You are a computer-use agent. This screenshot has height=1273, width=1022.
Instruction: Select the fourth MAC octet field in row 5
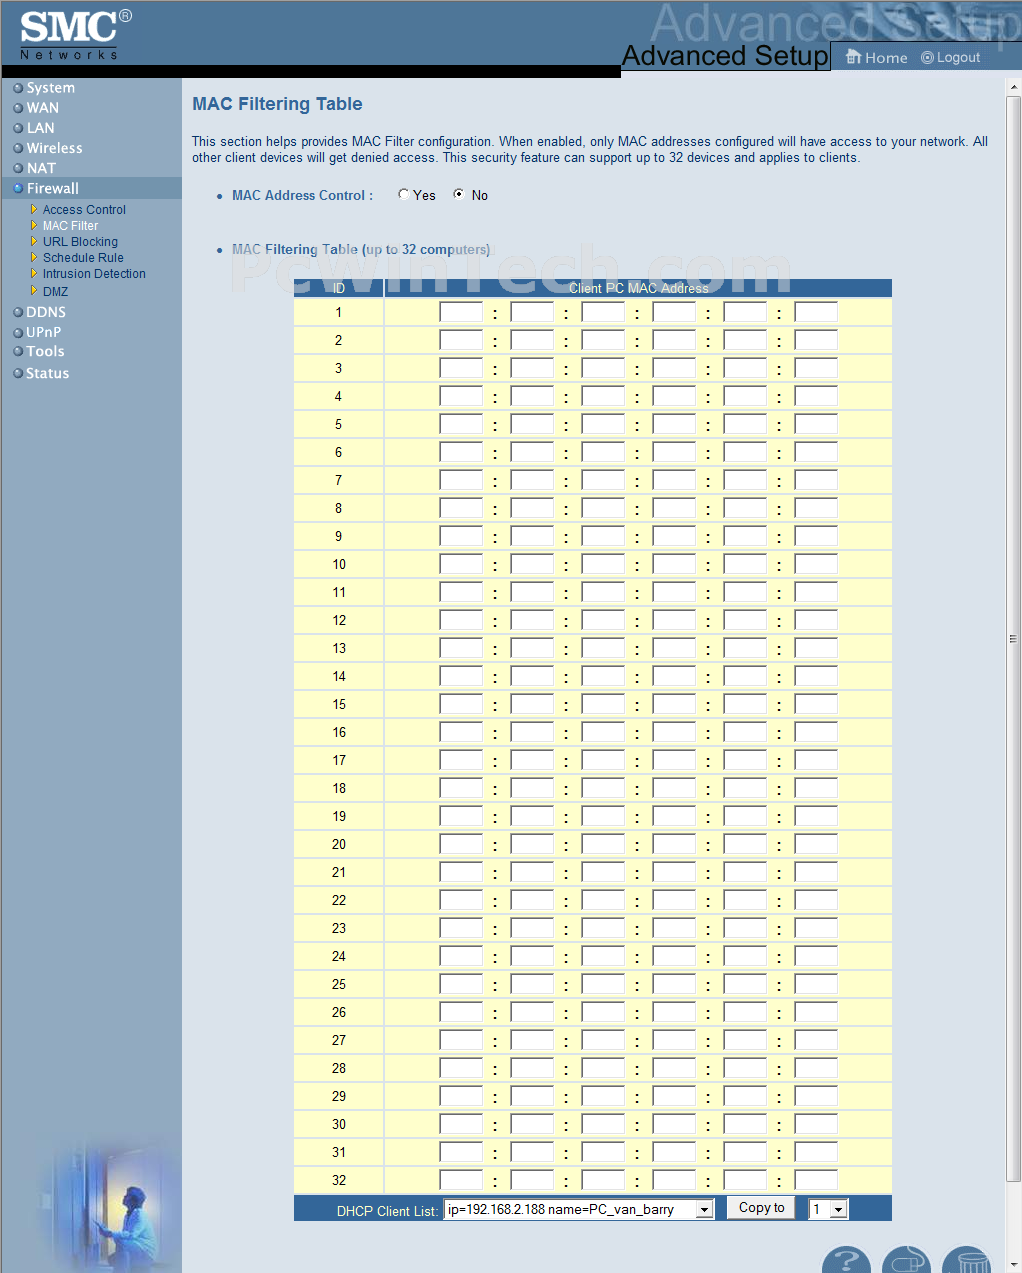(x=674, y=424)
